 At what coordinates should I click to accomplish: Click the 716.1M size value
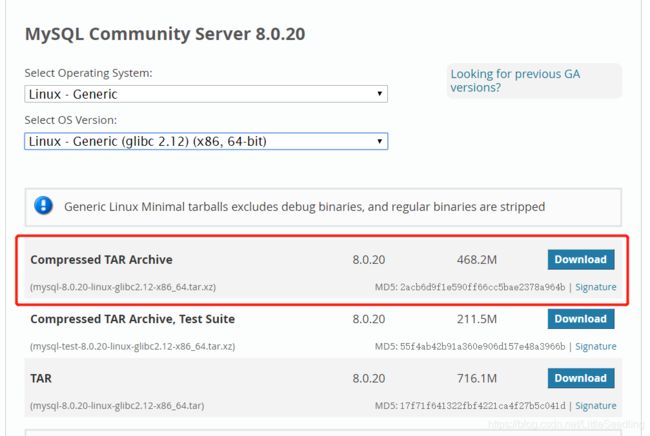coord(477,378)
